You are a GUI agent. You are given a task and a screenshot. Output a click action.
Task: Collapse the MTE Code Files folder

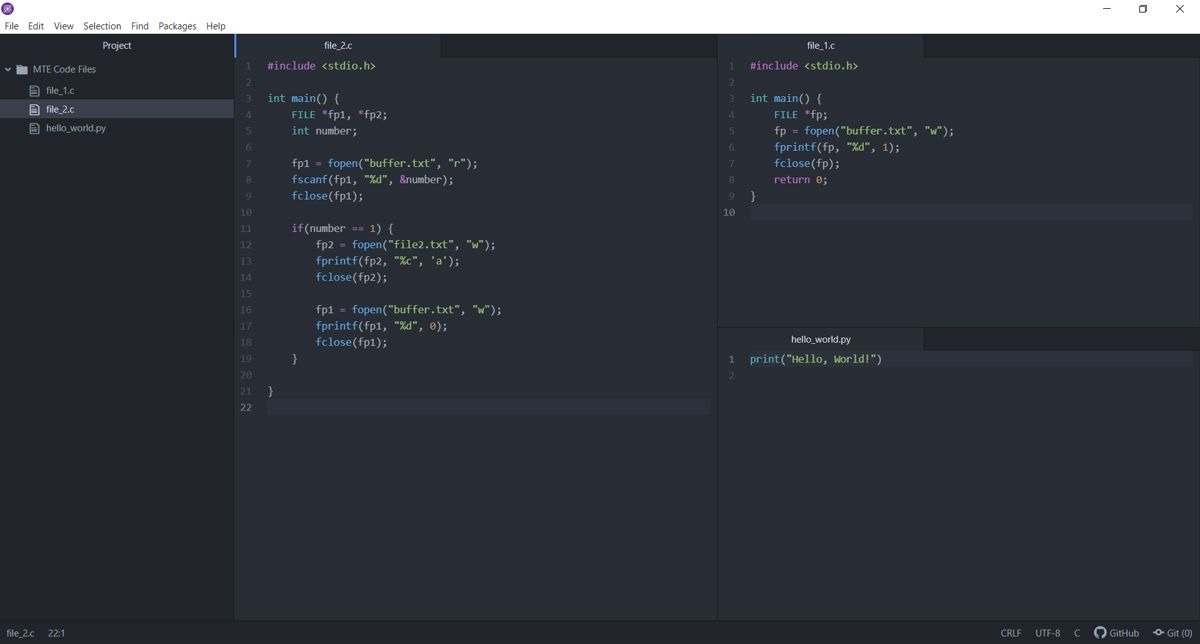click(8, 70)
